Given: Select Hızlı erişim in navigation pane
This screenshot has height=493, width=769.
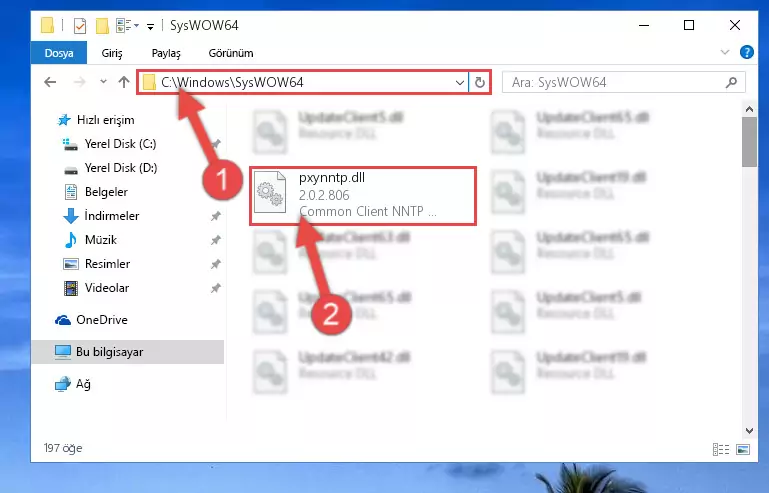Looking at the screenshot, I should click(105, 120).
